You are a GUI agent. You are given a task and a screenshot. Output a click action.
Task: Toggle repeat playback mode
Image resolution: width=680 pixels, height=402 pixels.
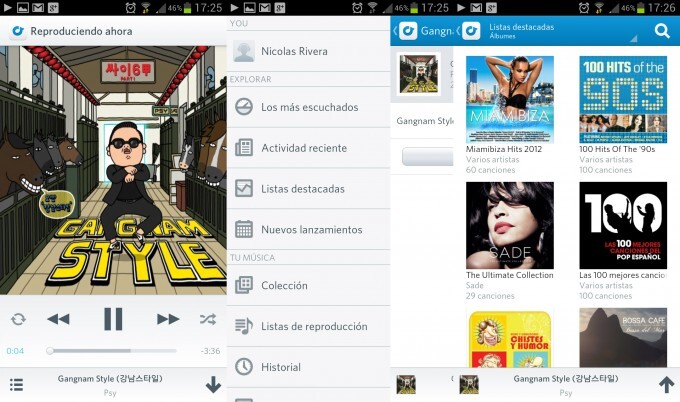pos(18,319)
